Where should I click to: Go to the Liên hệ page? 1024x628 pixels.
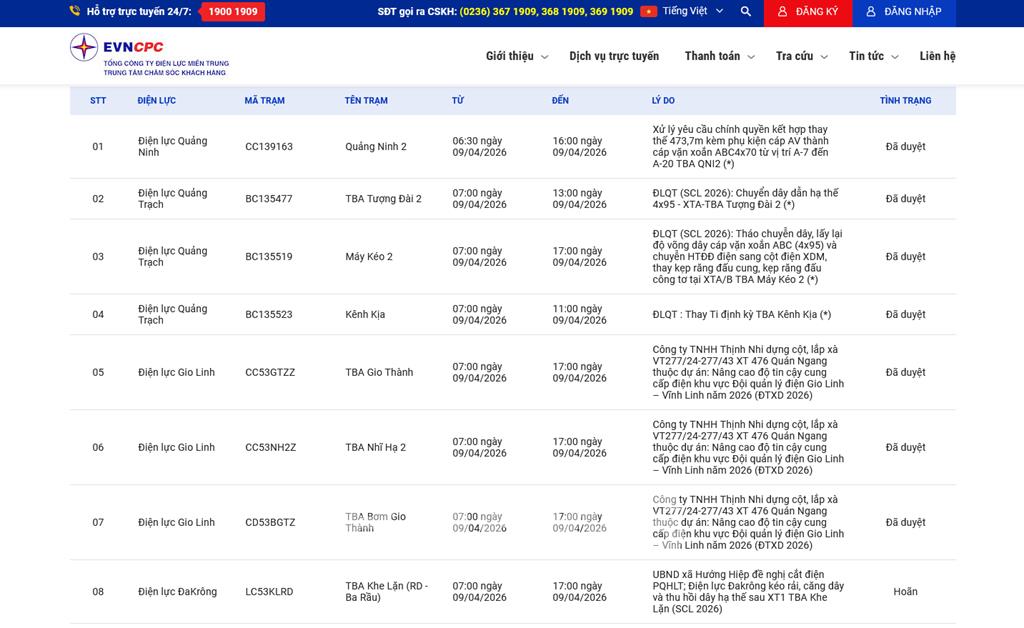tap(937, 57)
